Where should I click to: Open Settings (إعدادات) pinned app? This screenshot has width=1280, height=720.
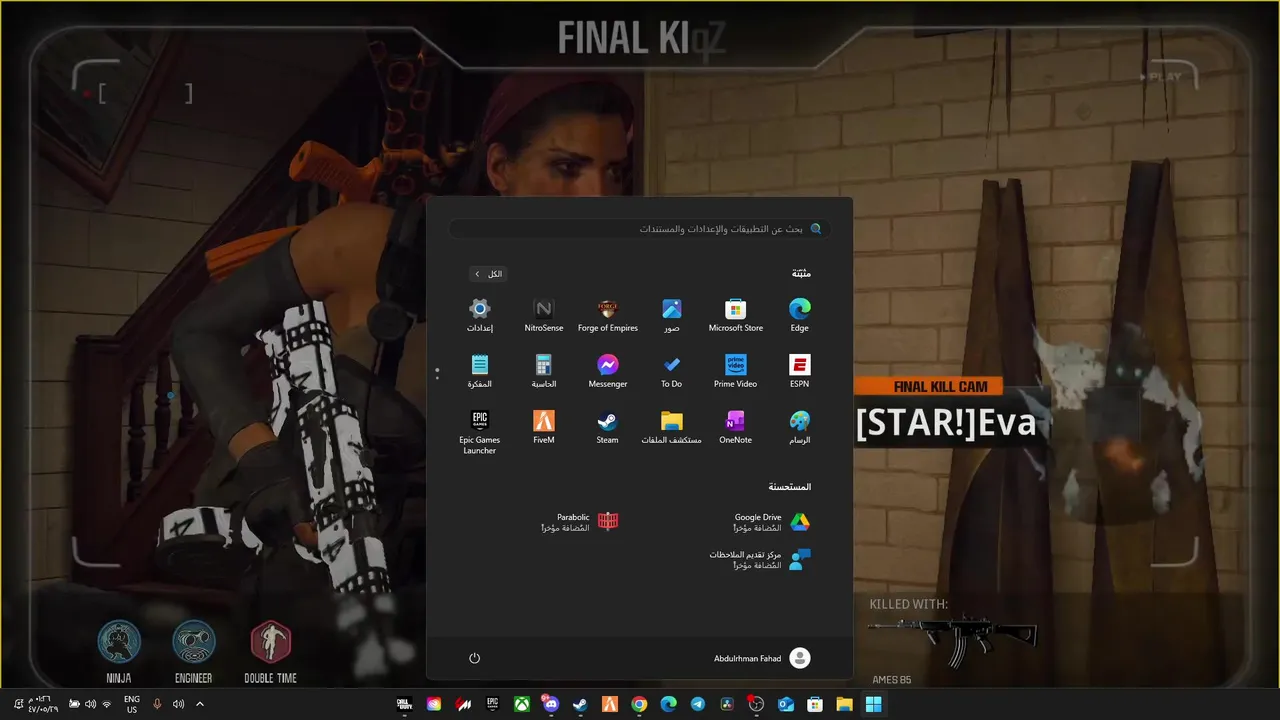(x=480, y=315)
